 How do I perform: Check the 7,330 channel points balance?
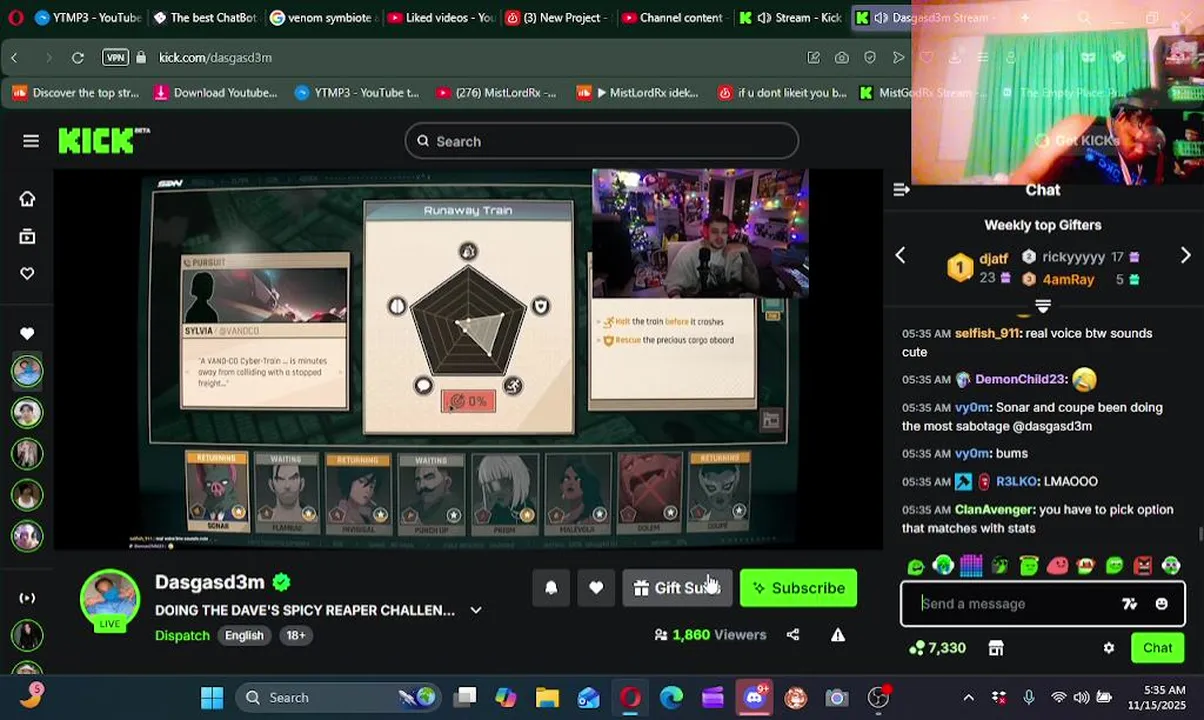[937, 648]
